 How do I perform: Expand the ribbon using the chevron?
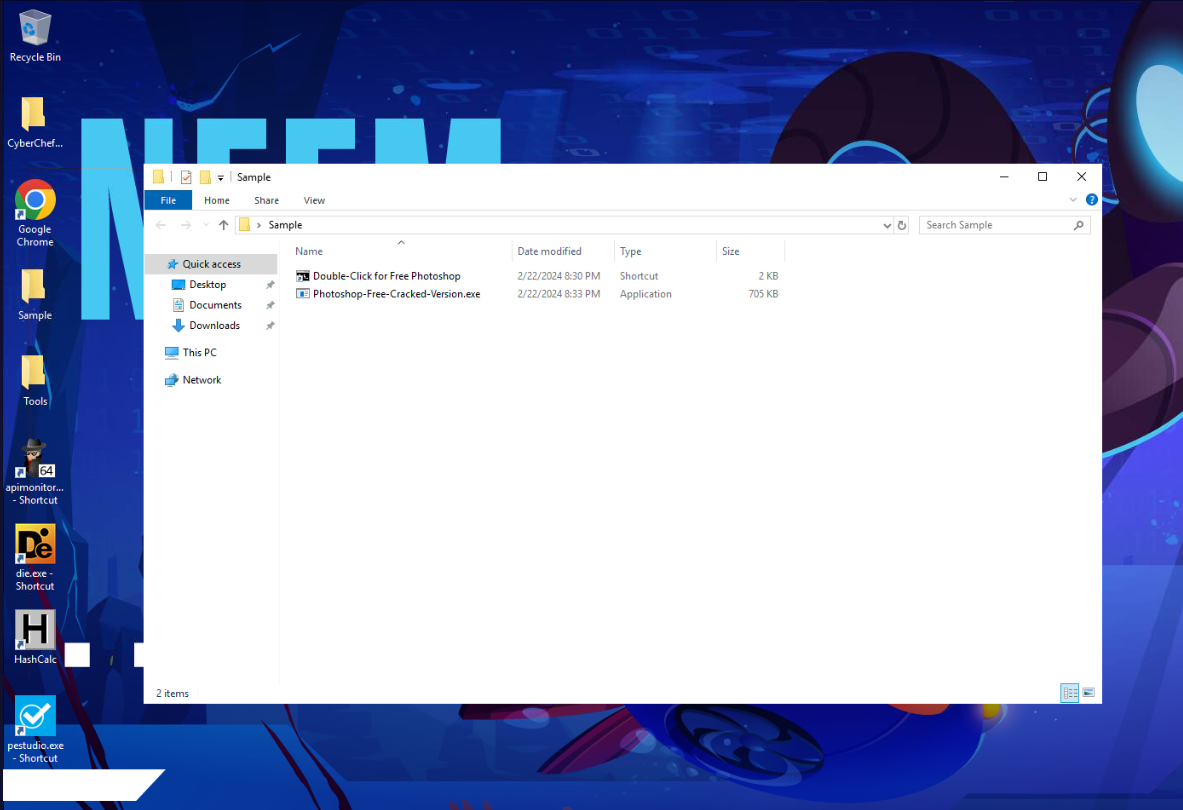click(x=1073, y=200)
